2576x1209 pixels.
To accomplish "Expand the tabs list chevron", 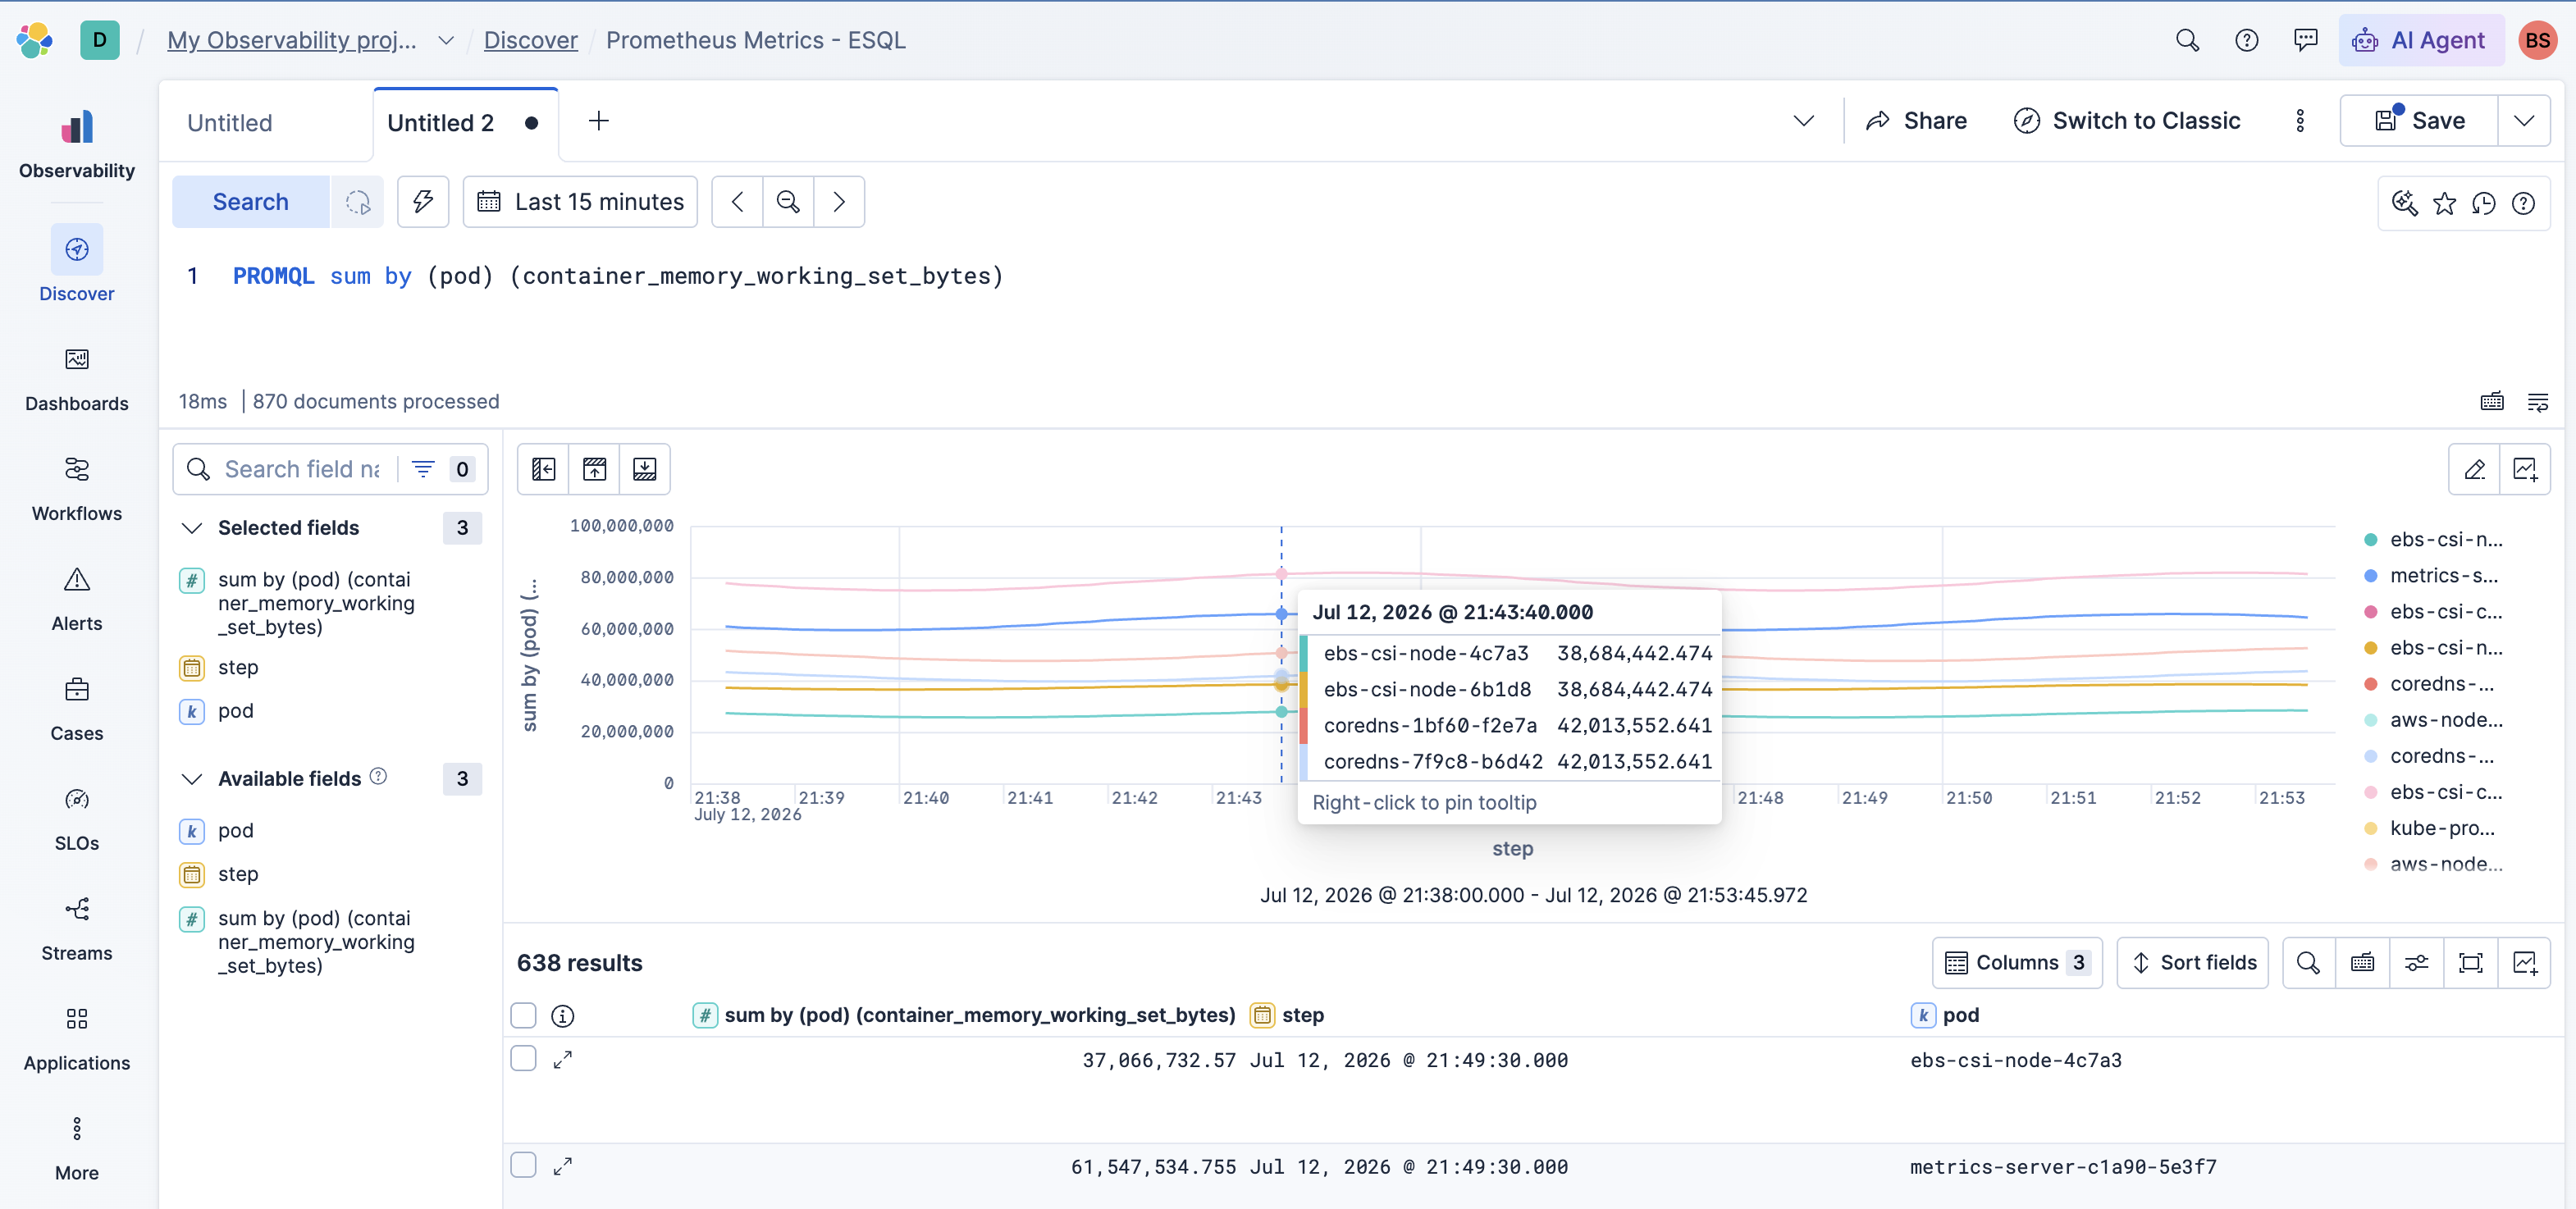I will coord(1803,121).
